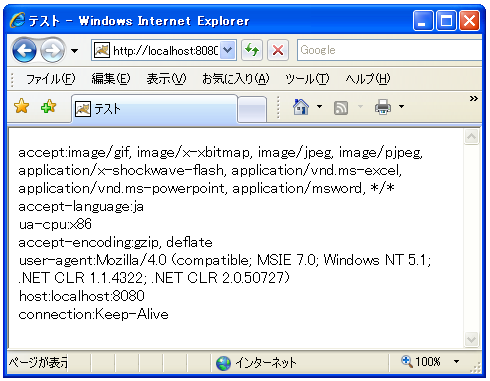Click the ua-cpu:x86 header line
Viewport: 490px width, 381px height.
(55, 224)
